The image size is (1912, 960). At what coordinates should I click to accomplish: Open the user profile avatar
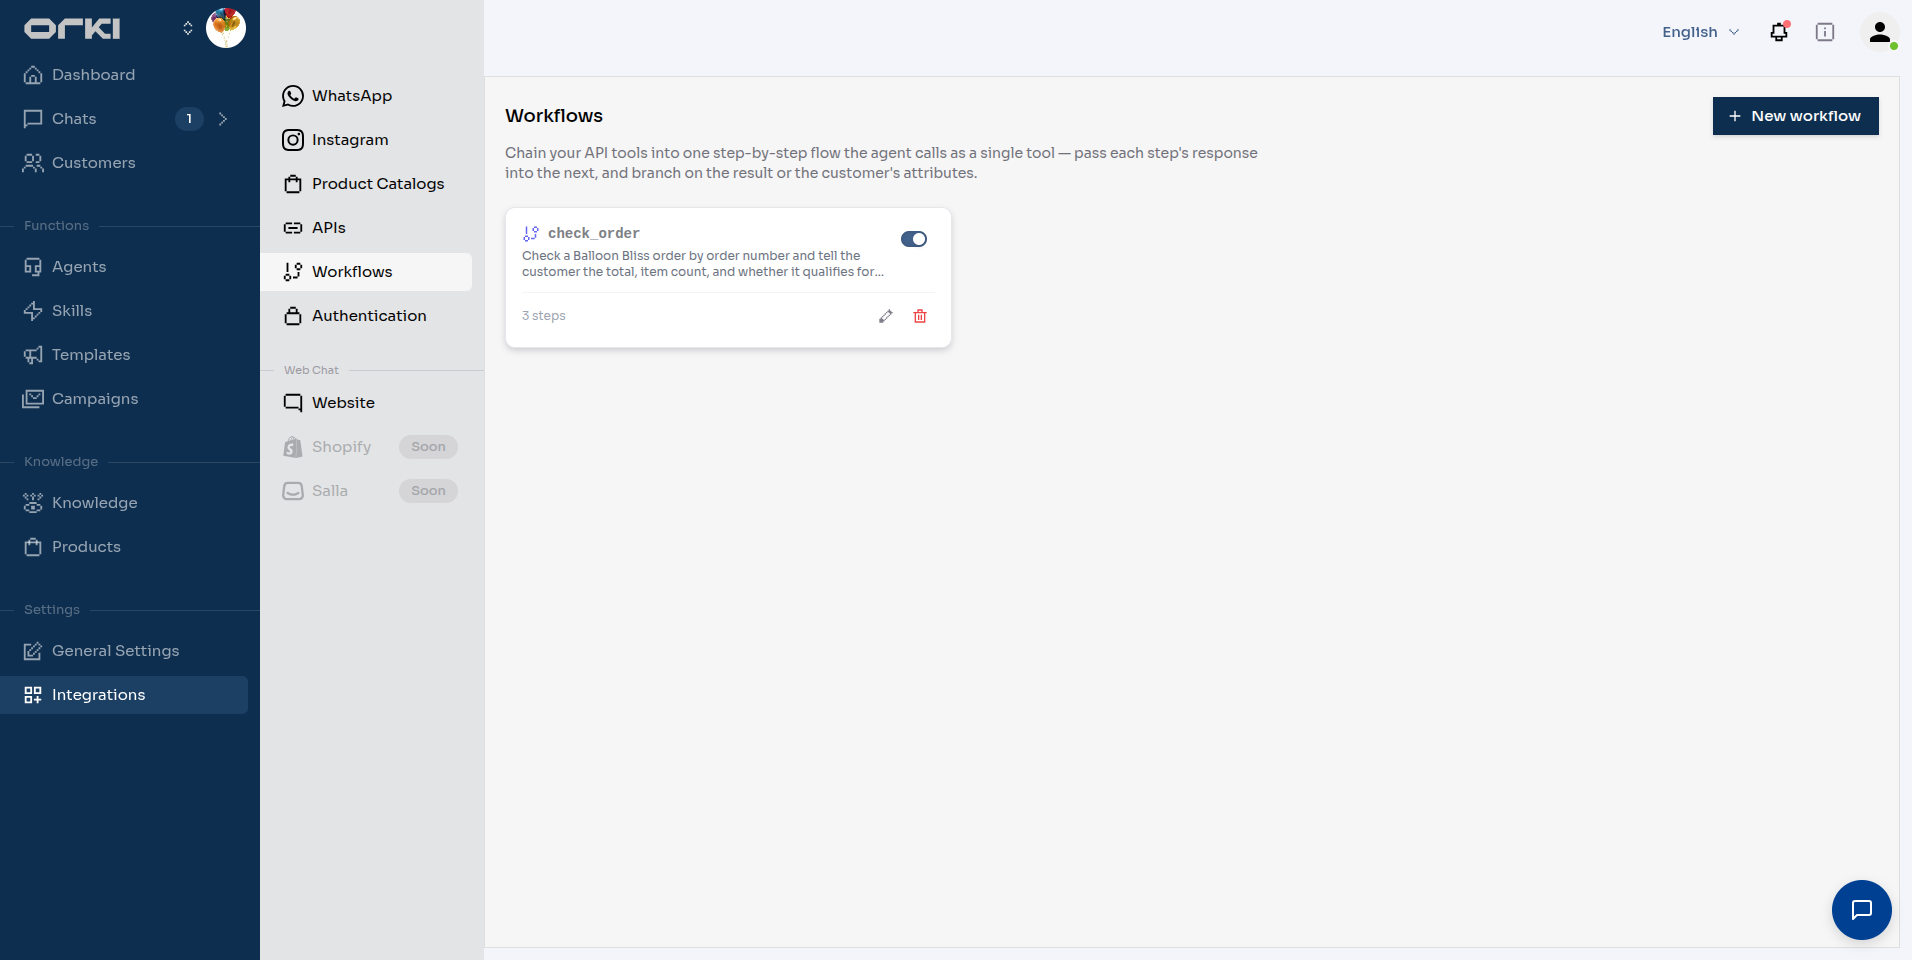click(x=1880, y=32)
